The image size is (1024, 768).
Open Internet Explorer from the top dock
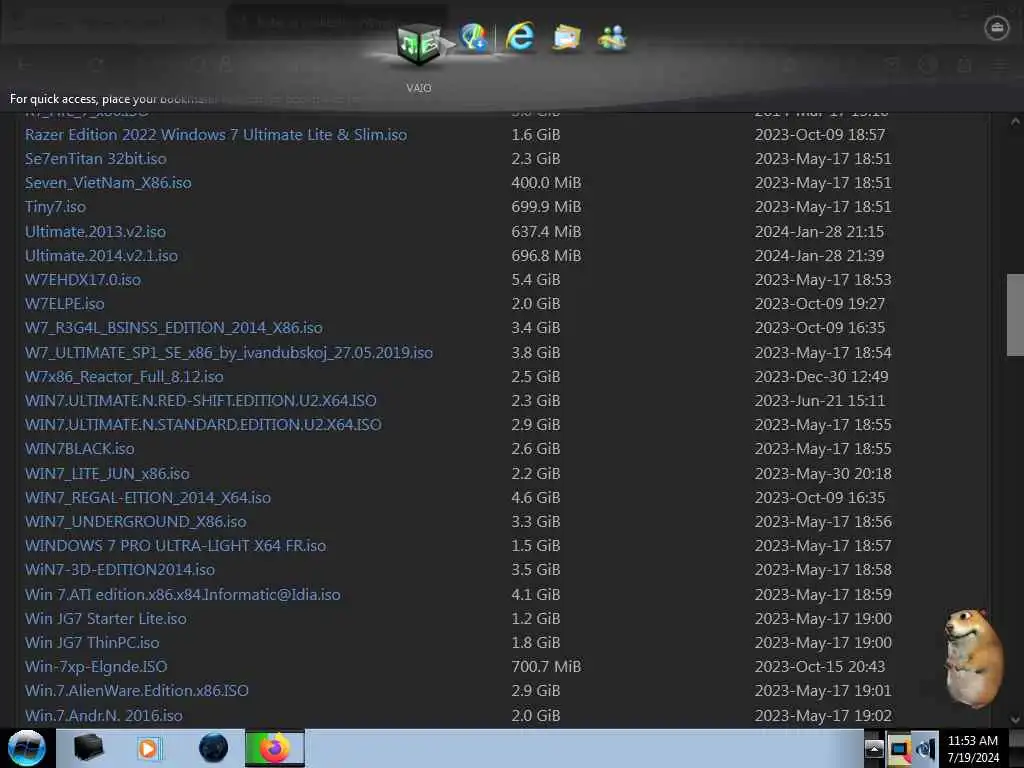pyautogui.click(x=520, y=37)
